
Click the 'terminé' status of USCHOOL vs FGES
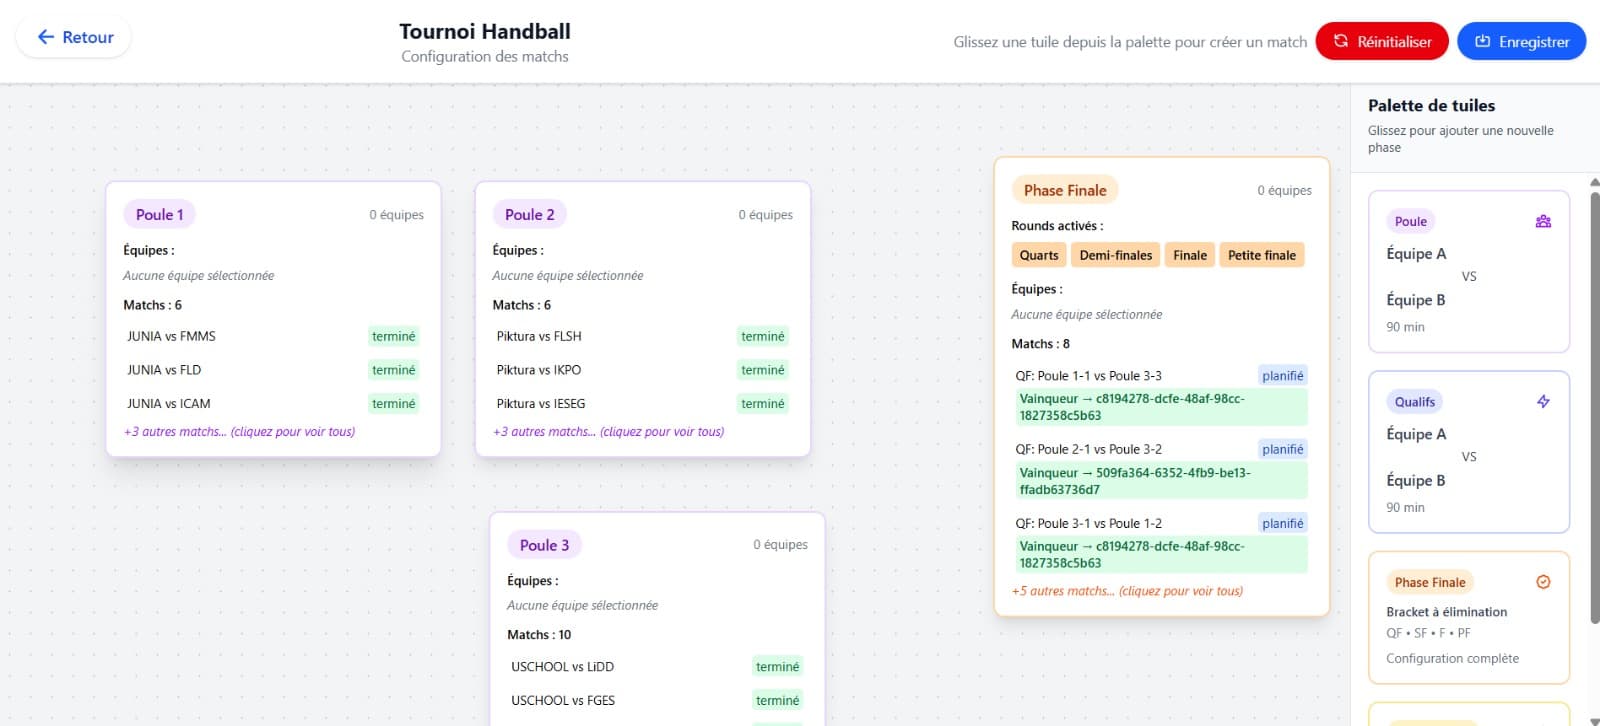click(778, 701)
